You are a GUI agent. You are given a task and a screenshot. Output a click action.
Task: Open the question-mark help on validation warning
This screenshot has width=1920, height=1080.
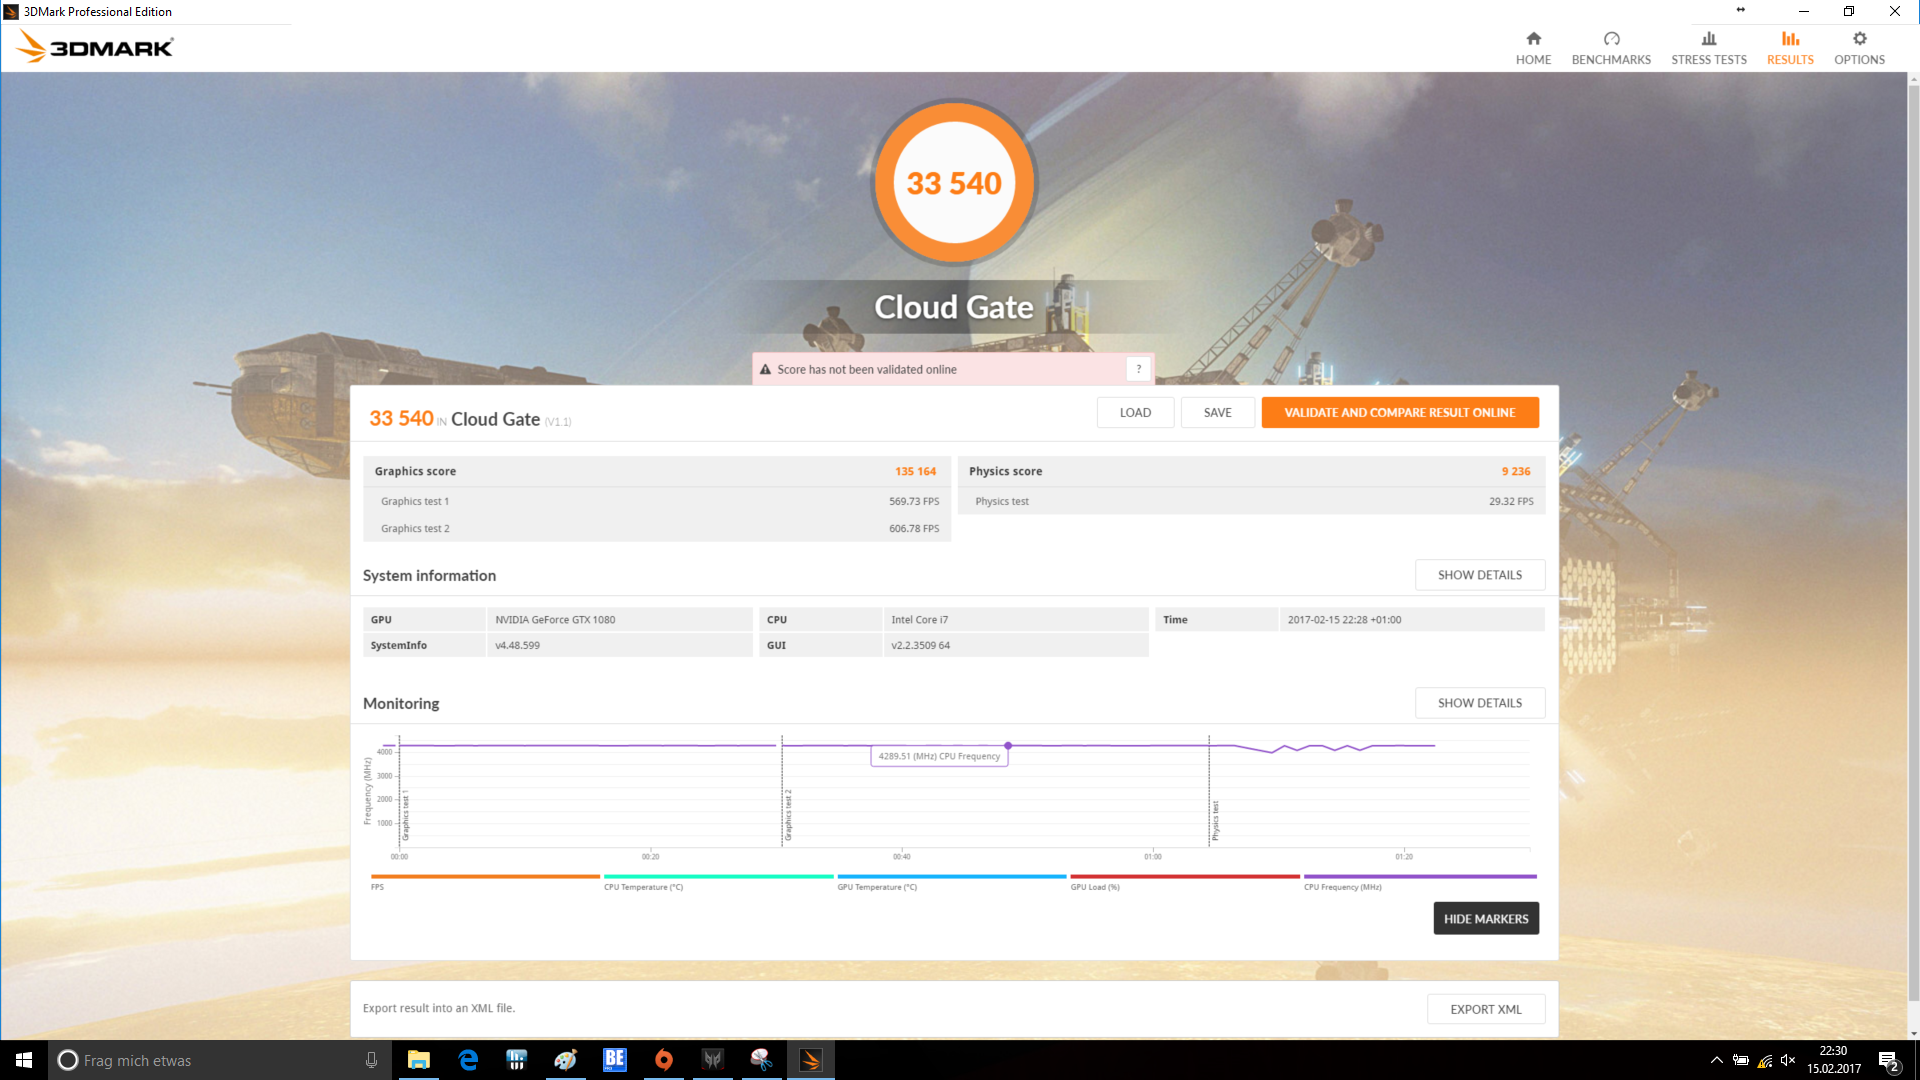point(1138,369)
